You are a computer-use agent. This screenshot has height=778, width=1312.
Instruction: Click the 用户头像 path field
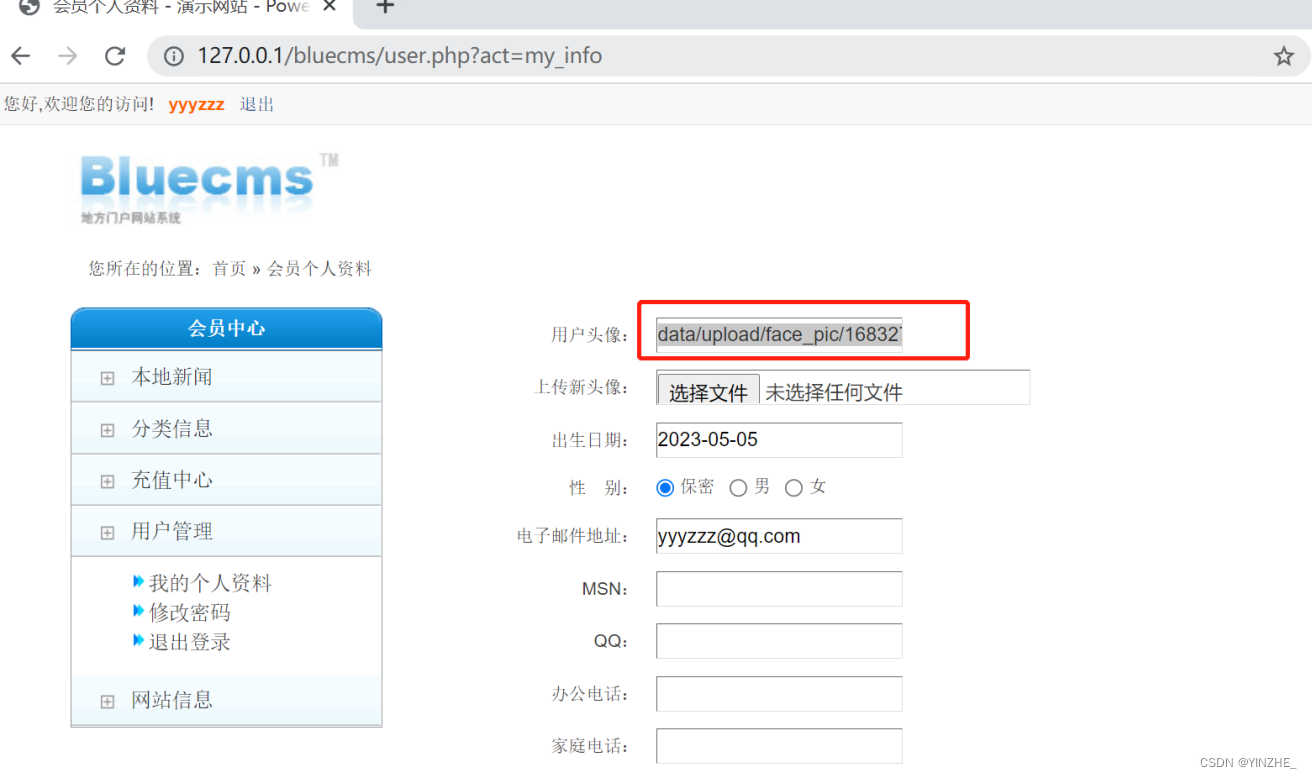click(779, 335)
